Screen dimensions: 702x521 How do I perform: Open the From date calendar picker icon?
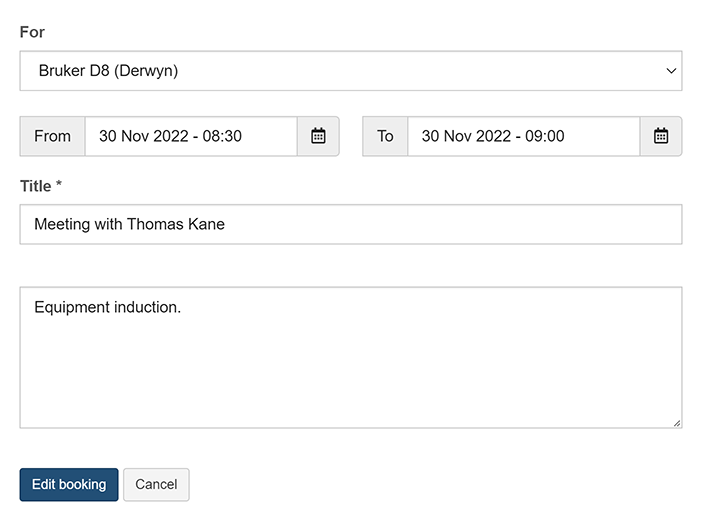(x=318, y=136)
